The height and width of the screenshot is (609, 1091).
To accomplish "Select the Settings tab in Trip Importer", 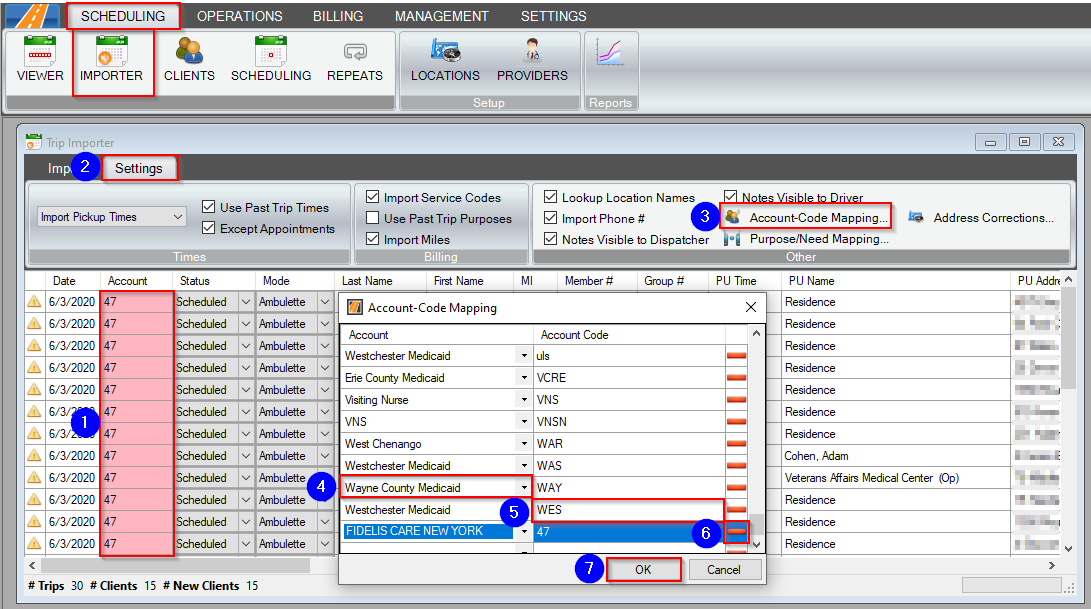I will [140, 168].
